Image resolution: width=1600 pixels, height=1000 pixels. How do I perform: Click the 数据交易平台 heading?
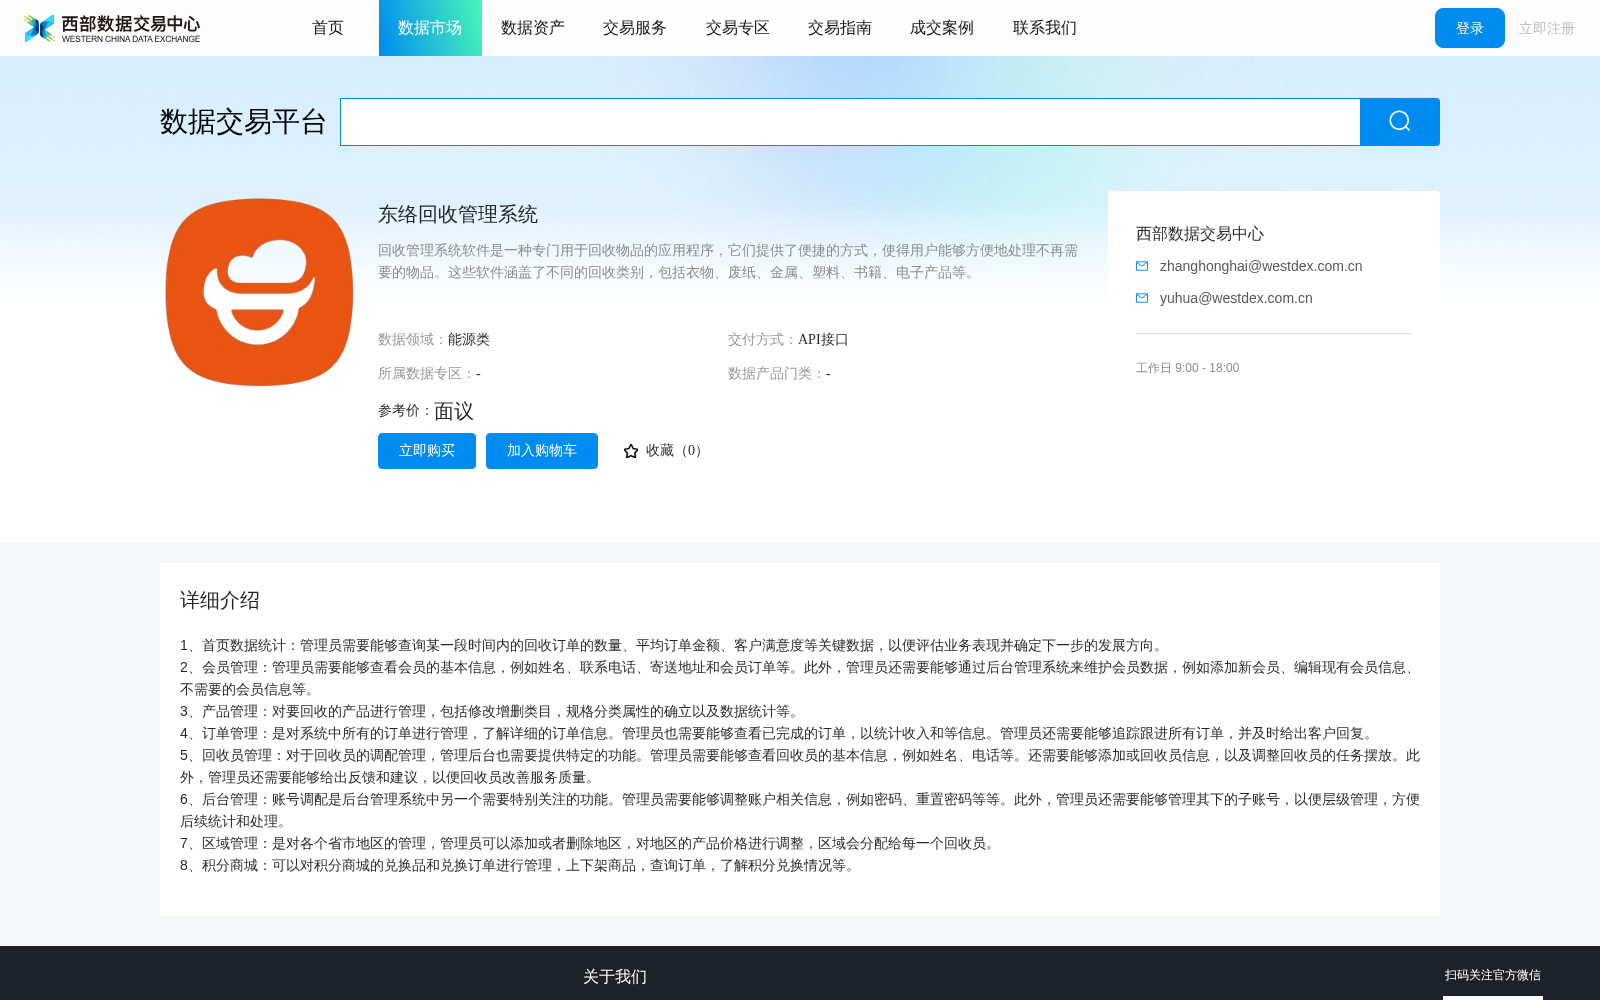coord(243,122)
